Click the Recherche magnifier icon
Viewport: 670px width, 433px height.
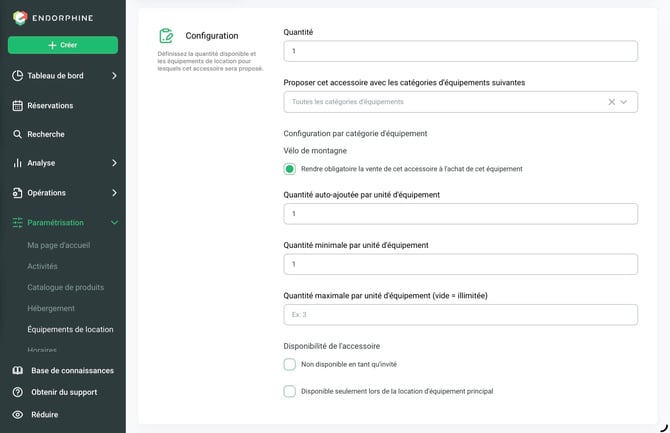17,134
